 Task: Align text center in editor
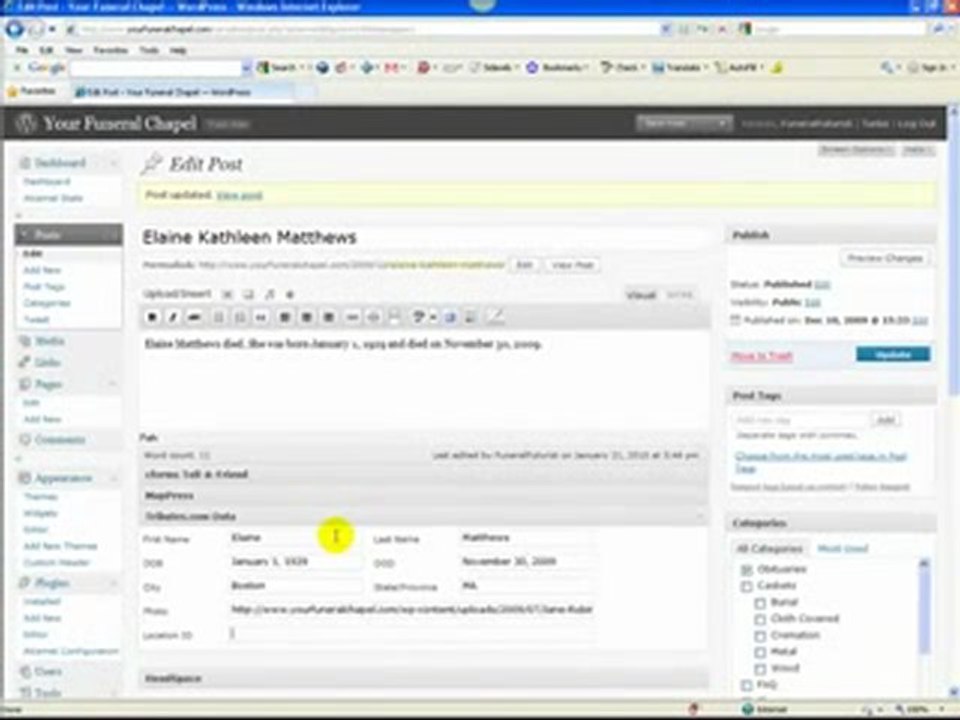(307, 317)
